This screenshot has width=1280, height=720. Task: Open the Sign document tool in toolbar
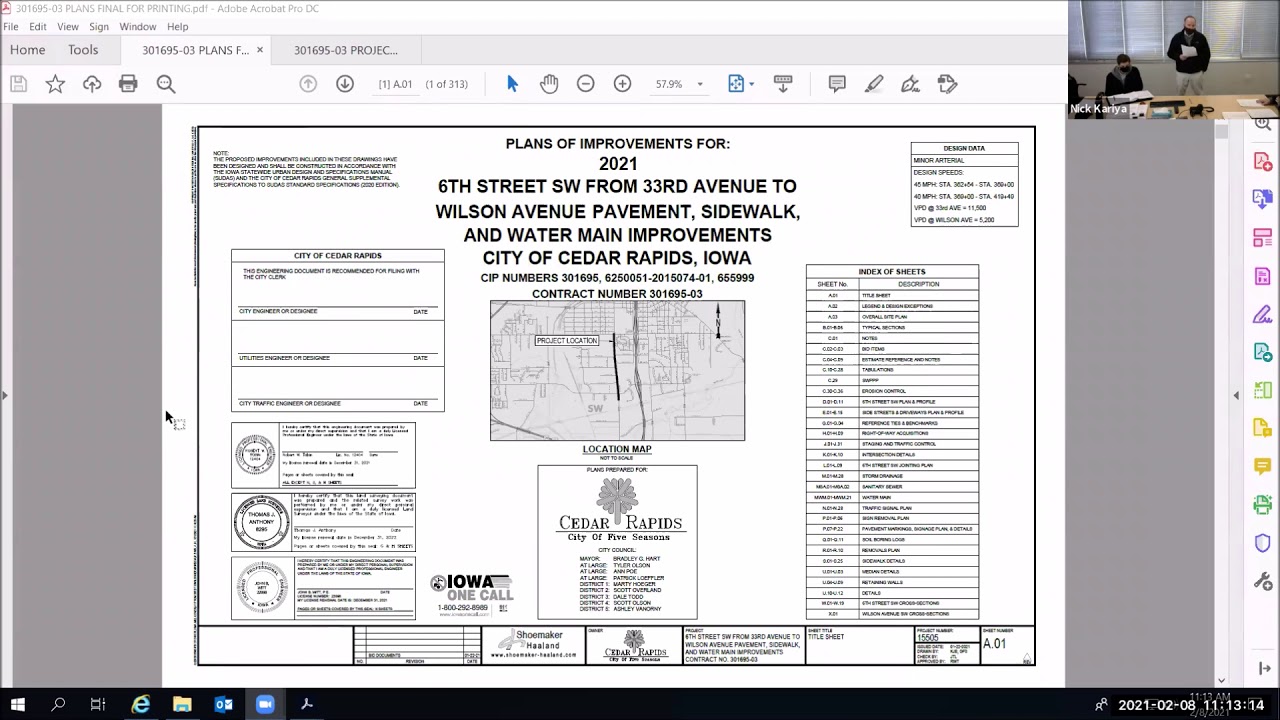tap(910, 84)
